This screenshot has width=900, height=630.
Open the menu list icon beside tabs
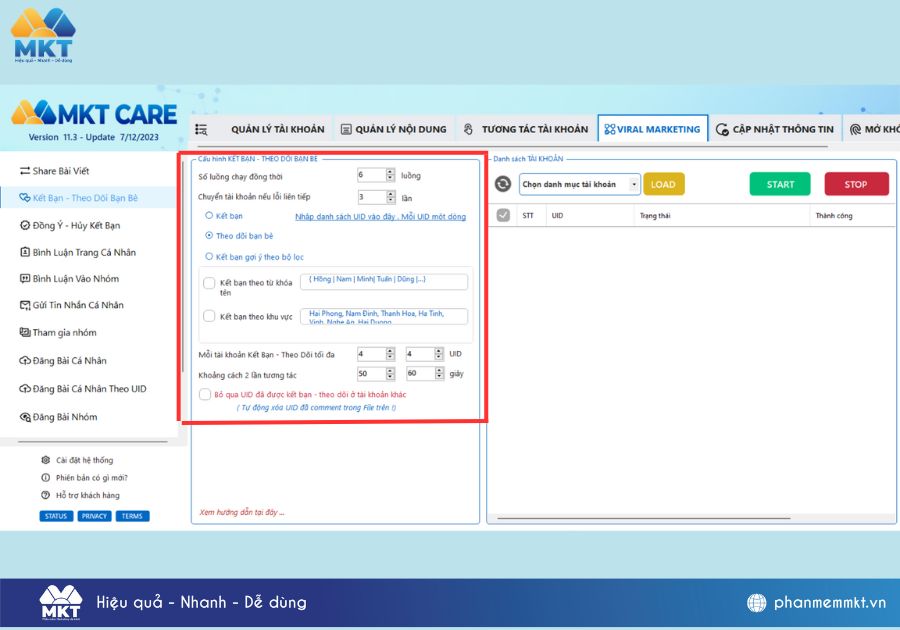pyautogui.click(x=201, y=130)
